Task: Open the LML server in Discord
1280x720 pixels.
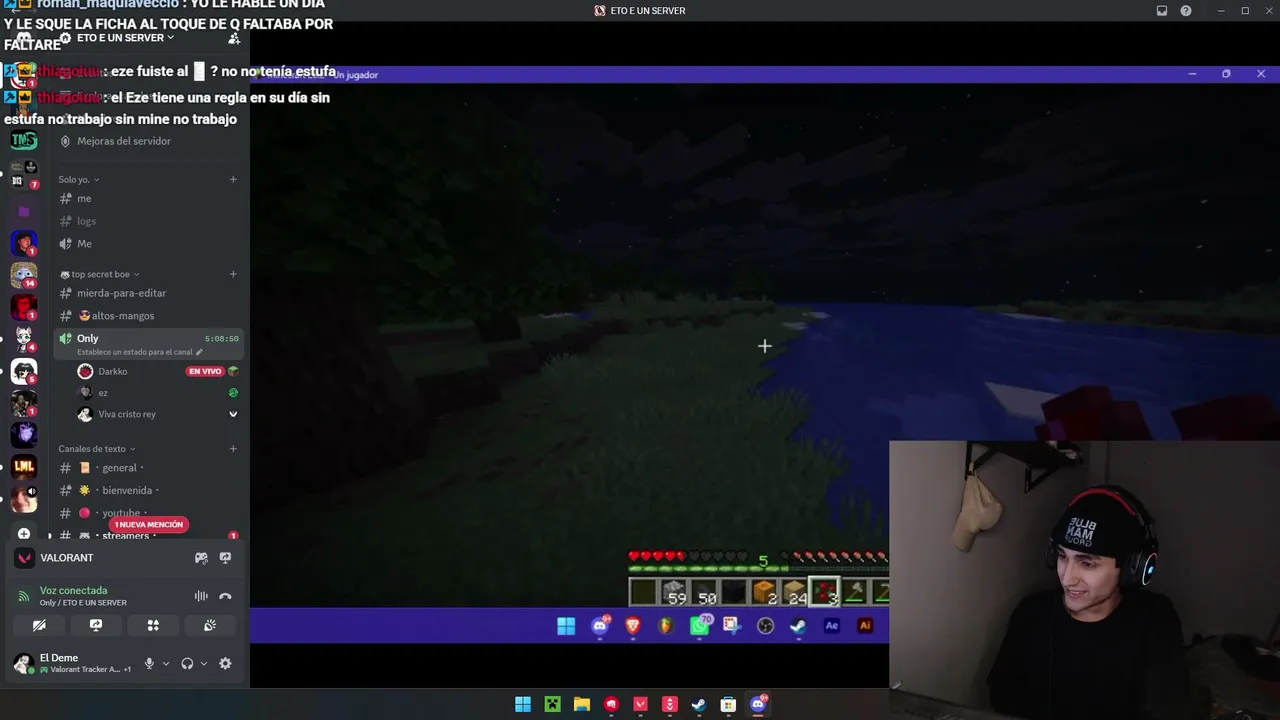Action: (24, 466)
